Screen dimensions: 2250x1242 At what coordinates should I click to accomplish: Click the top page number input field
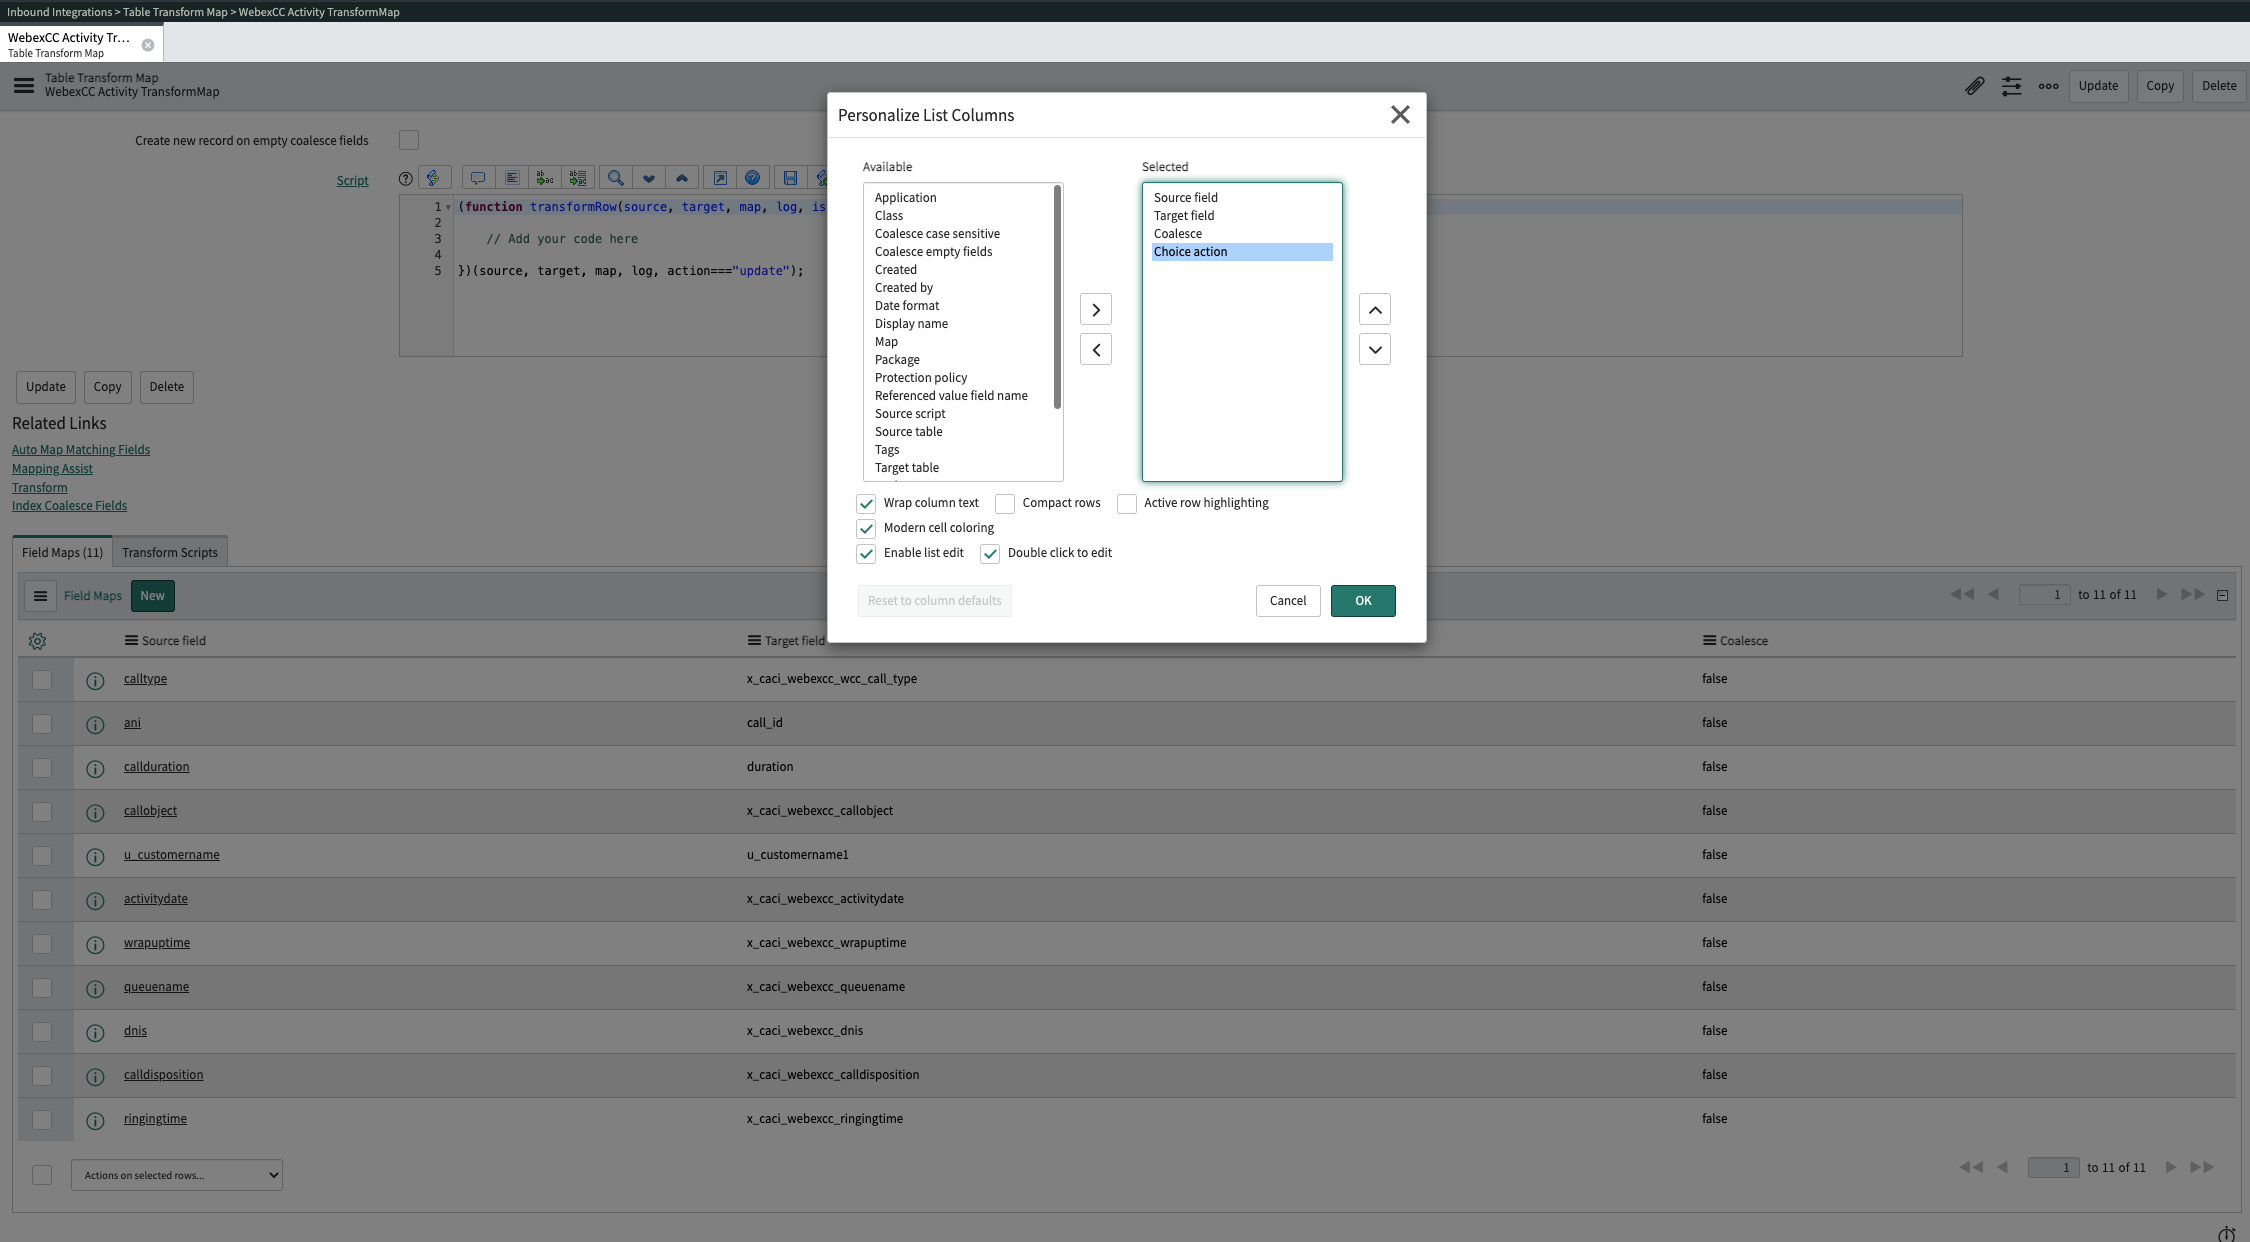[2044, 595]
